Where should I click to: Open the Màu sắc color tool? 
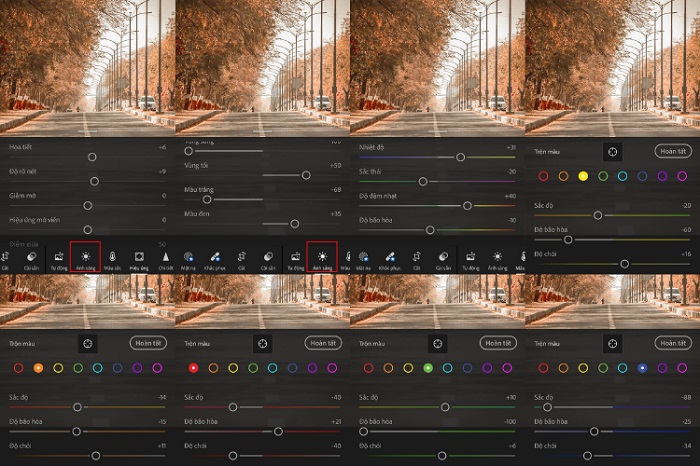coord(113,257)
